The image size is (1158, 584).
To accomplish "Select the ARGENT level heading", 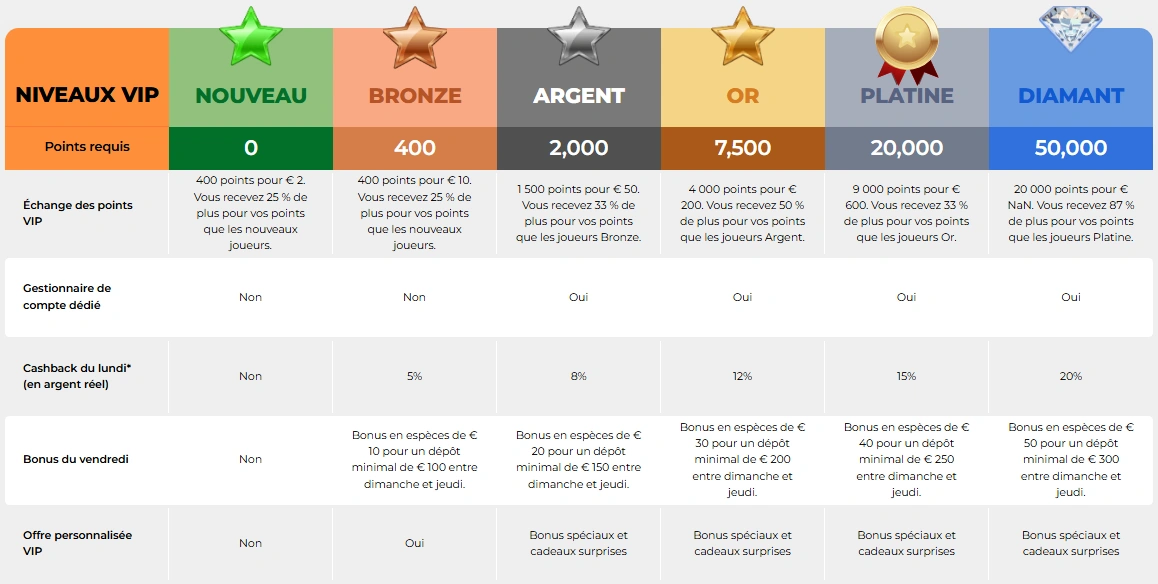I will [579, 96].
